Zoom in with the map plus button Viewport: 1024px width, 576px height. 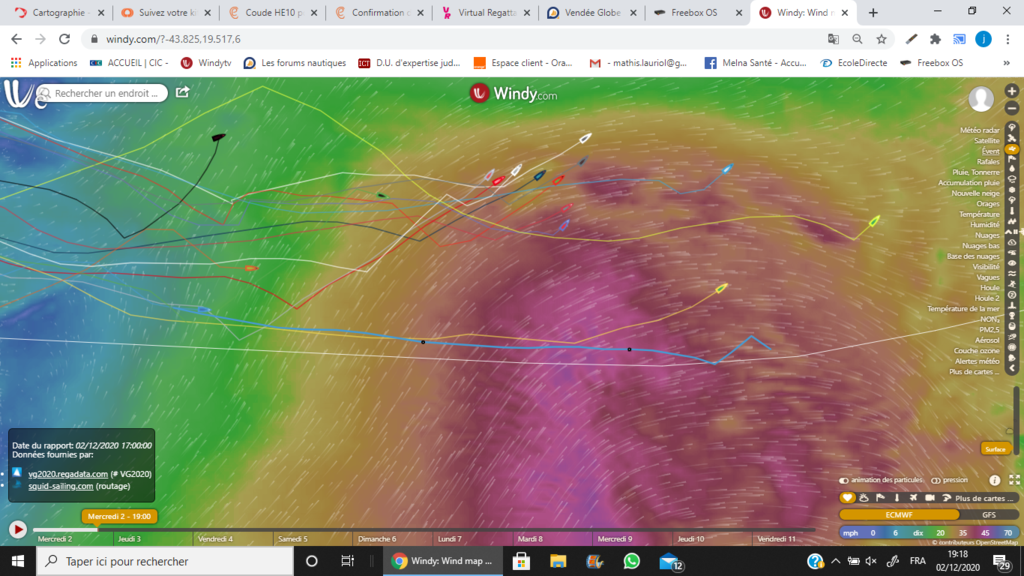point(1012,91)
